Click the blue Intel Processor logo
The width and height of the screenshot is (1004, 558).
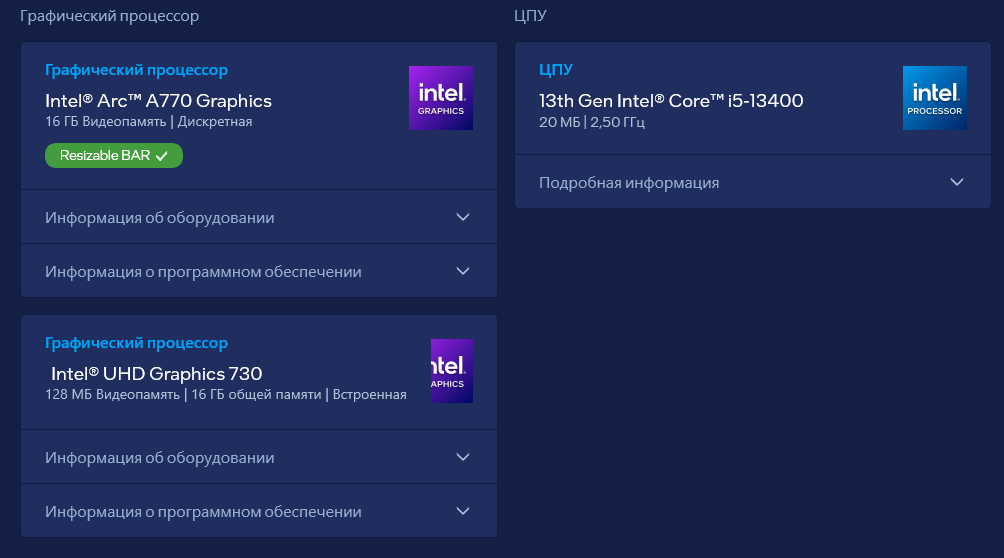[934, 98]
